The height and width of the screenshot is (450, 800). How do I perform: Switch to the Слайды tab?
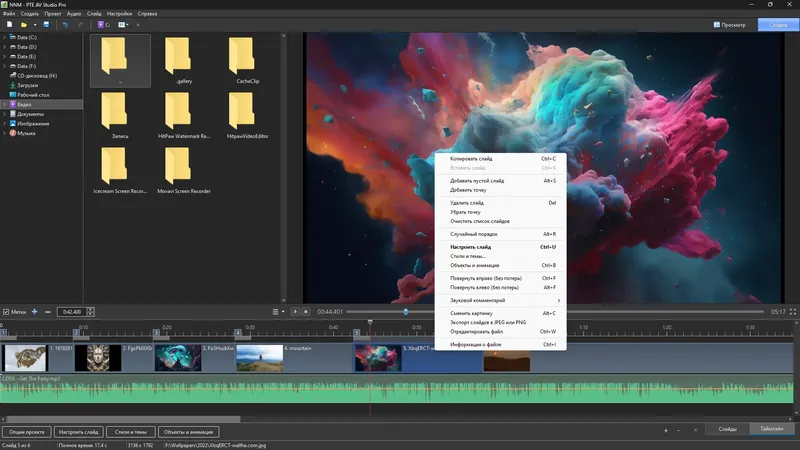pos(727,429)
